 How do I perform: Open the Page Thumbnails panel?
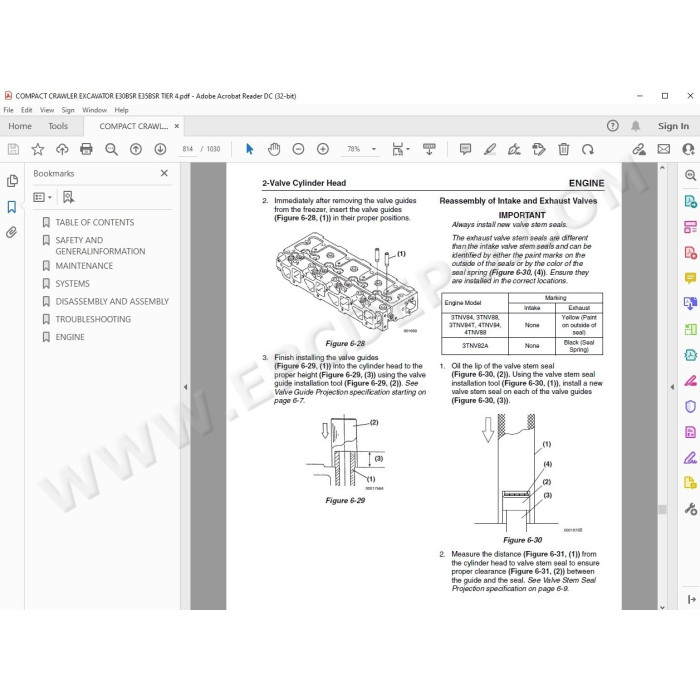[x=12, y=181]
